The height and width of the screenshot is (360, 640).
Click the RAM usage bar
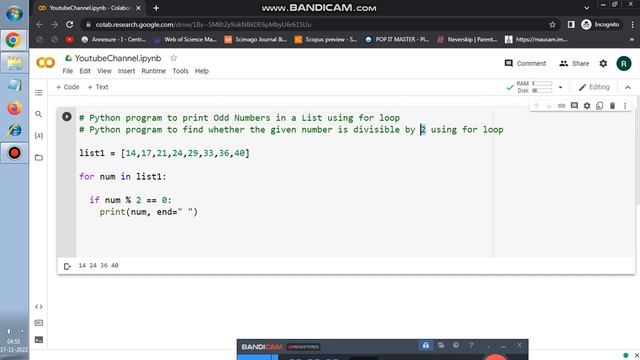click(x=542, y=83)
